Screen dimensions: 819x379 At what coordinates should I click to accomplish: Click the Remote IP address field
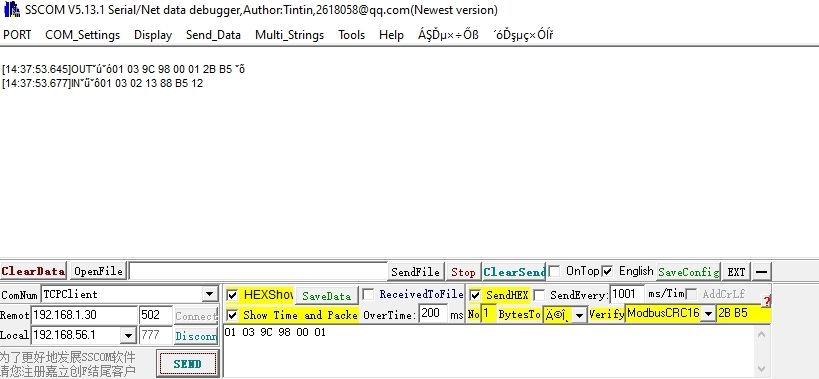click(x=84, y=315)
